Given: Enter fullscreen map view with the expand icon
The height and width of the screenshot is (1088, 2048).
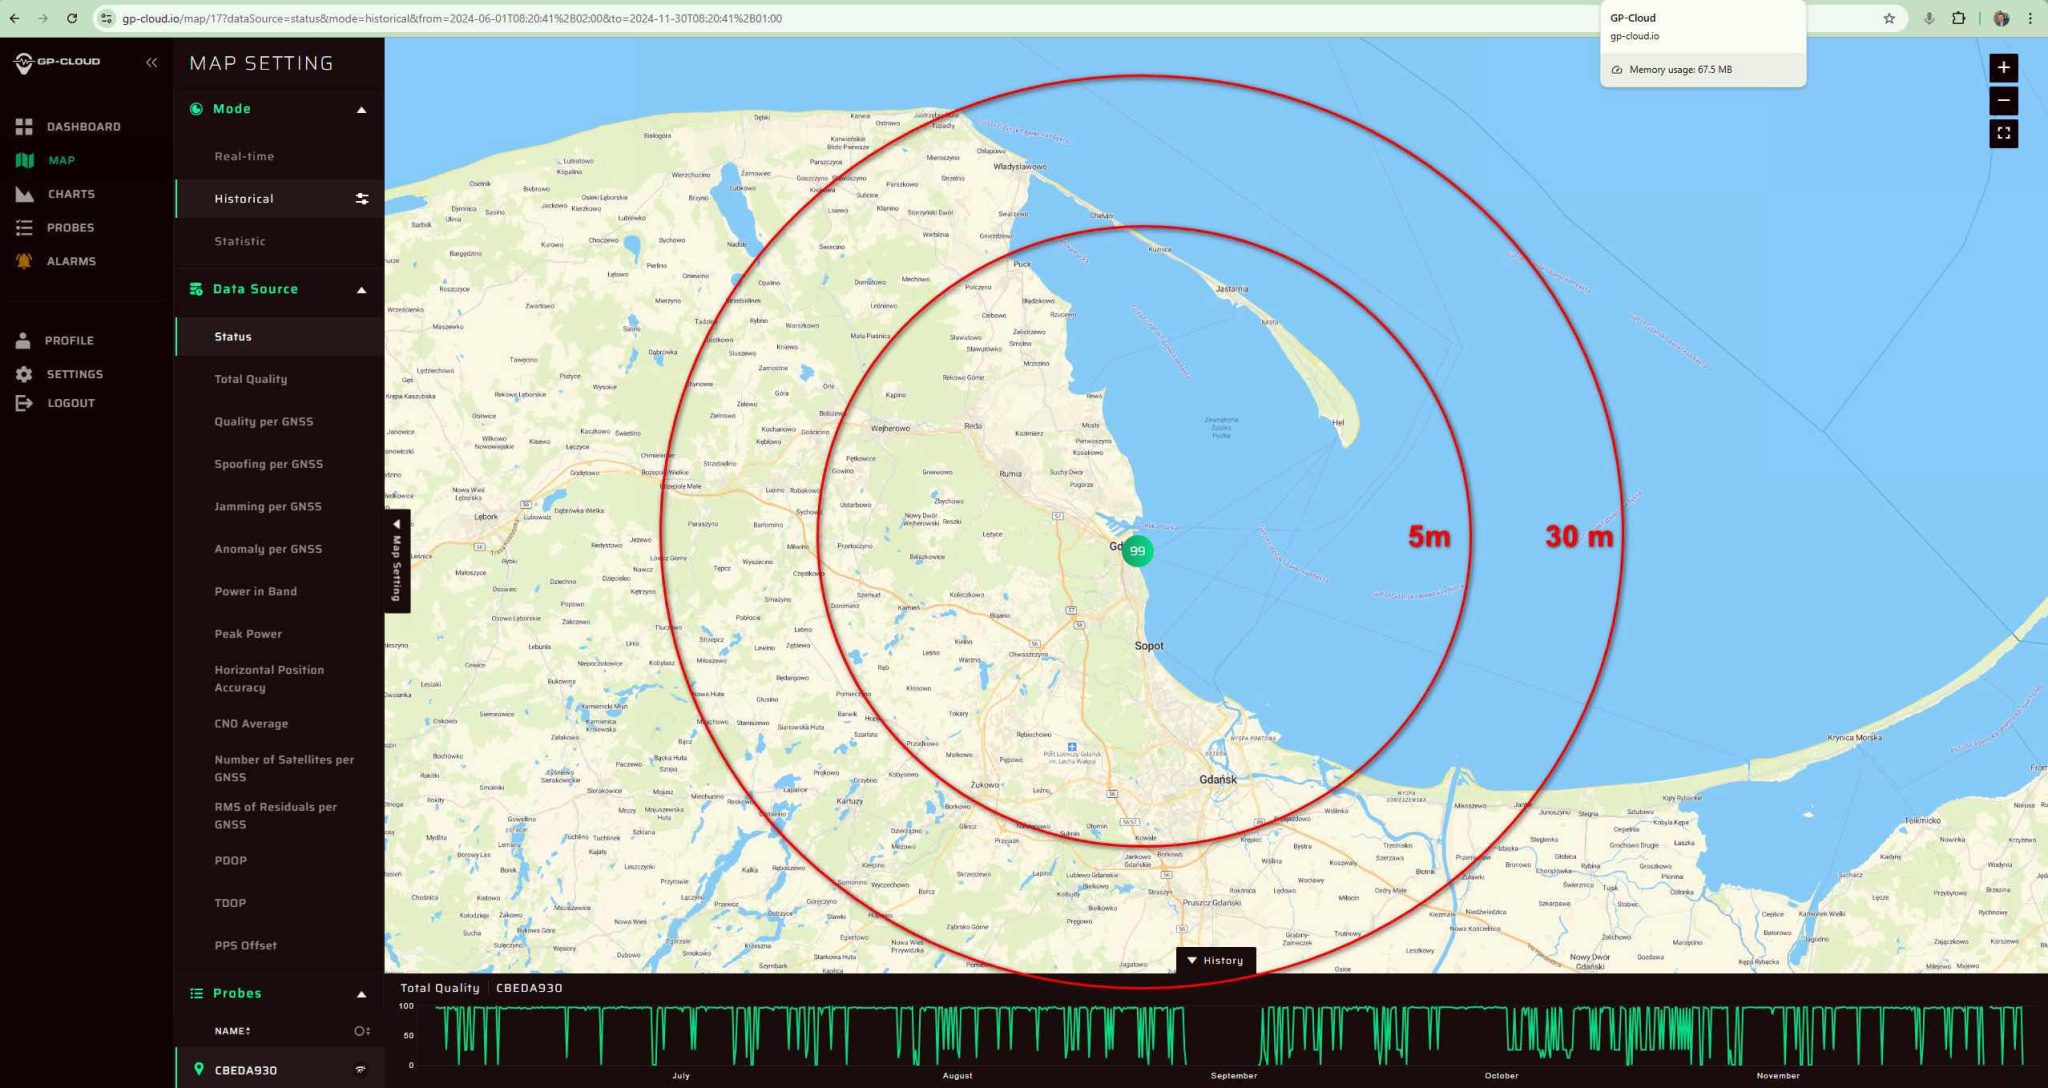Looking at the screenshot, I should (x=2004, y=133).
